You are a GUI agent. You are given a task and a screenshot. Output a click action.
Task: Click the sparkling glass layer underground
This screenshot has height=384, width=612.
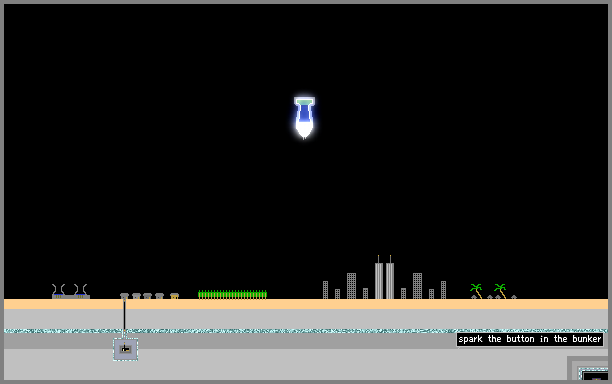coord(306,331)
